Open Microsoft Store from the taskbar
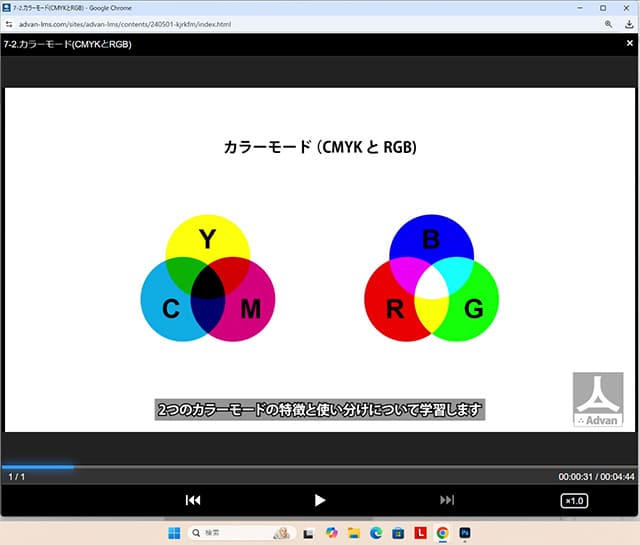This screenshot has width=640, height=545. (398, 533)
